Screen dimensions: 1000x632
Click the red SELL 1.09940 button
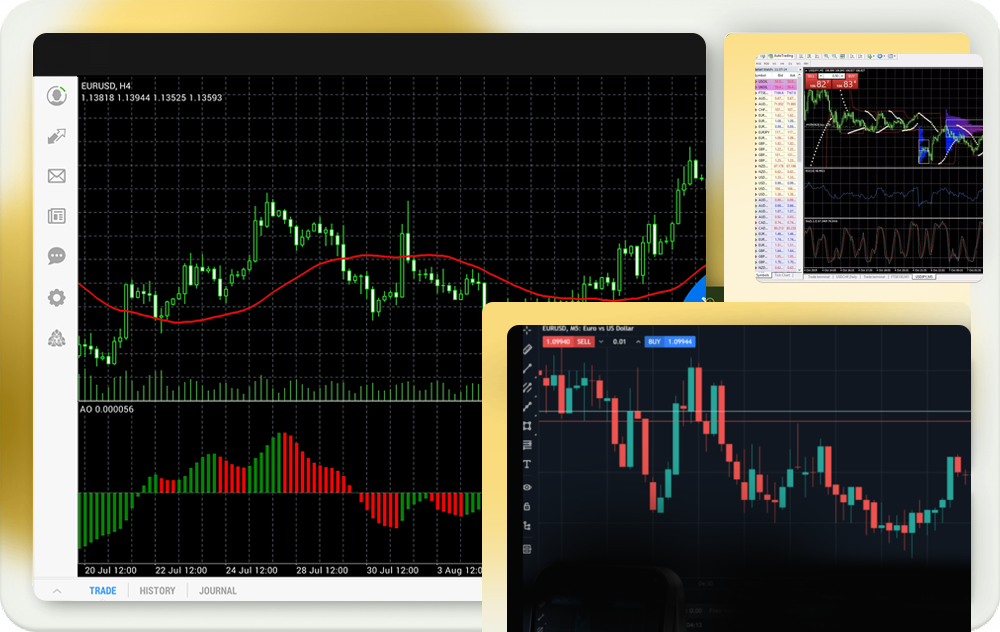(568, 342)
